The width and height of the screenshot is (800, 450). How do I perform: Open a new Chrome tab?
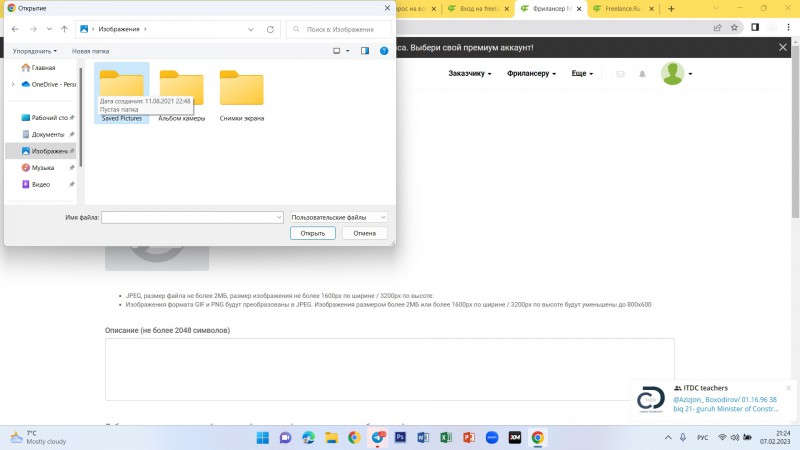[671, 9]
